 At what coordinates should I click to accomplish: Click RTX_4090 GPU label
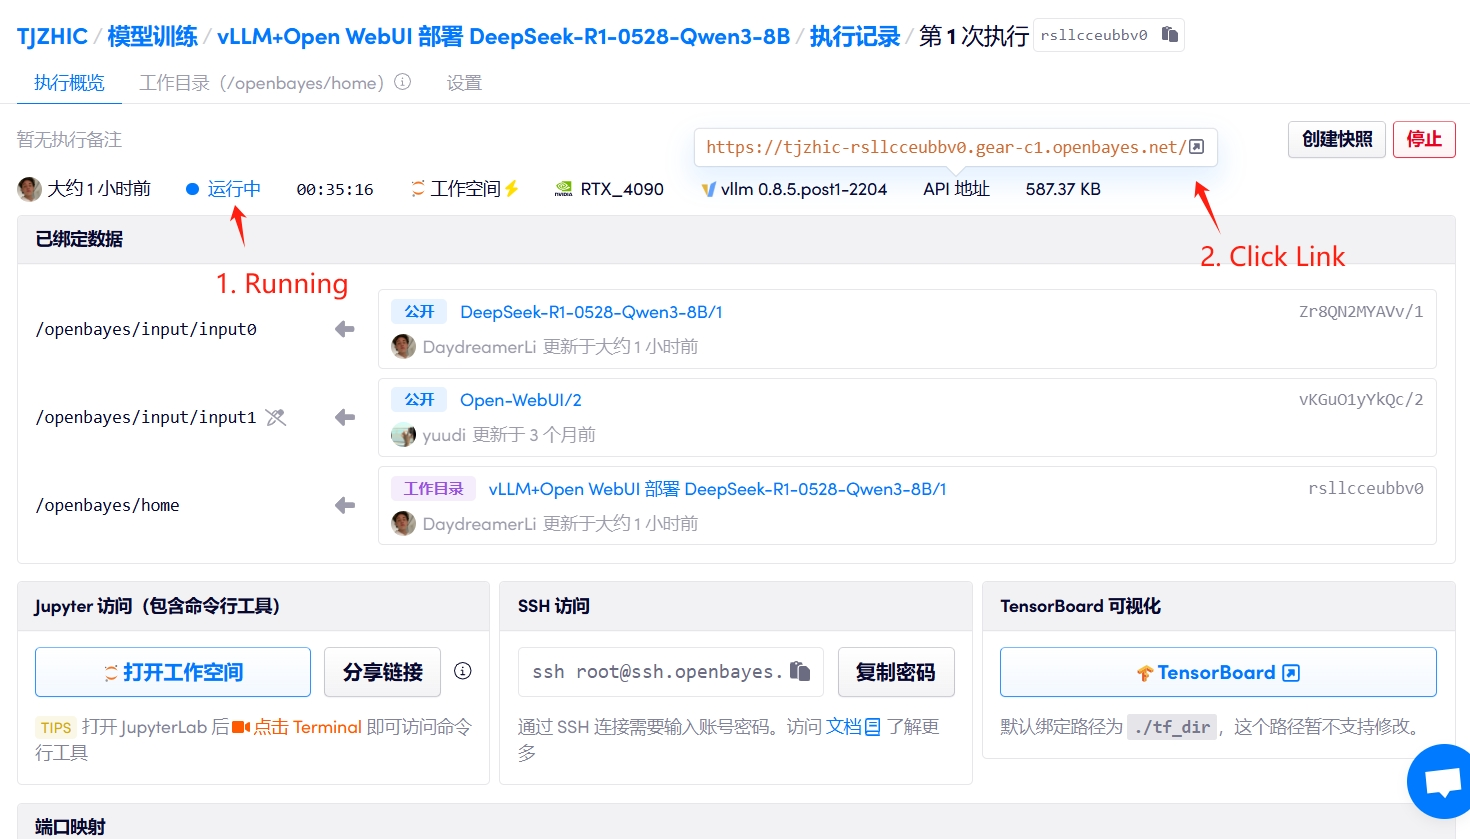pos(622,189)
